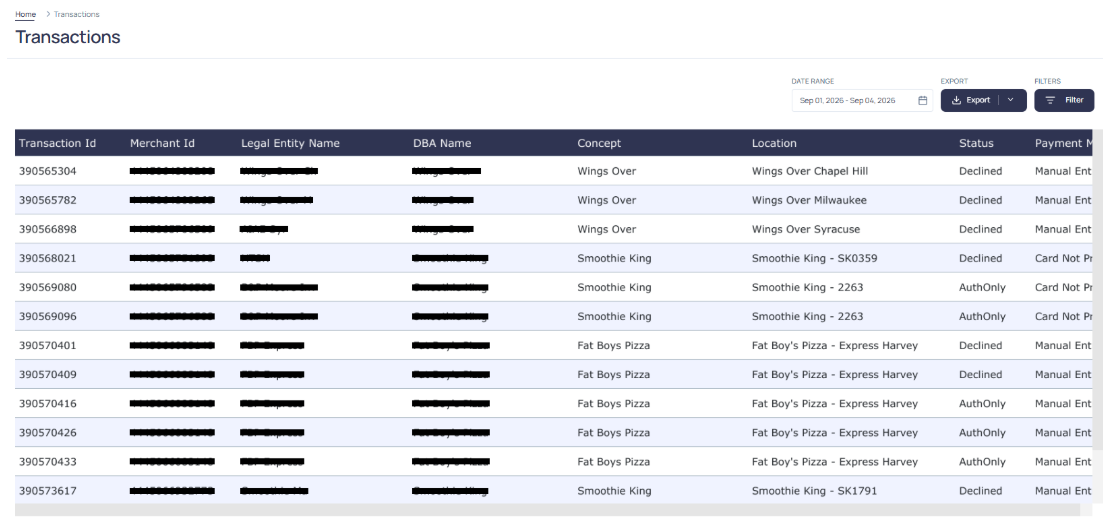
Task: Click the horizontal scrollbar below the table
Action: (x=547, y=510)
